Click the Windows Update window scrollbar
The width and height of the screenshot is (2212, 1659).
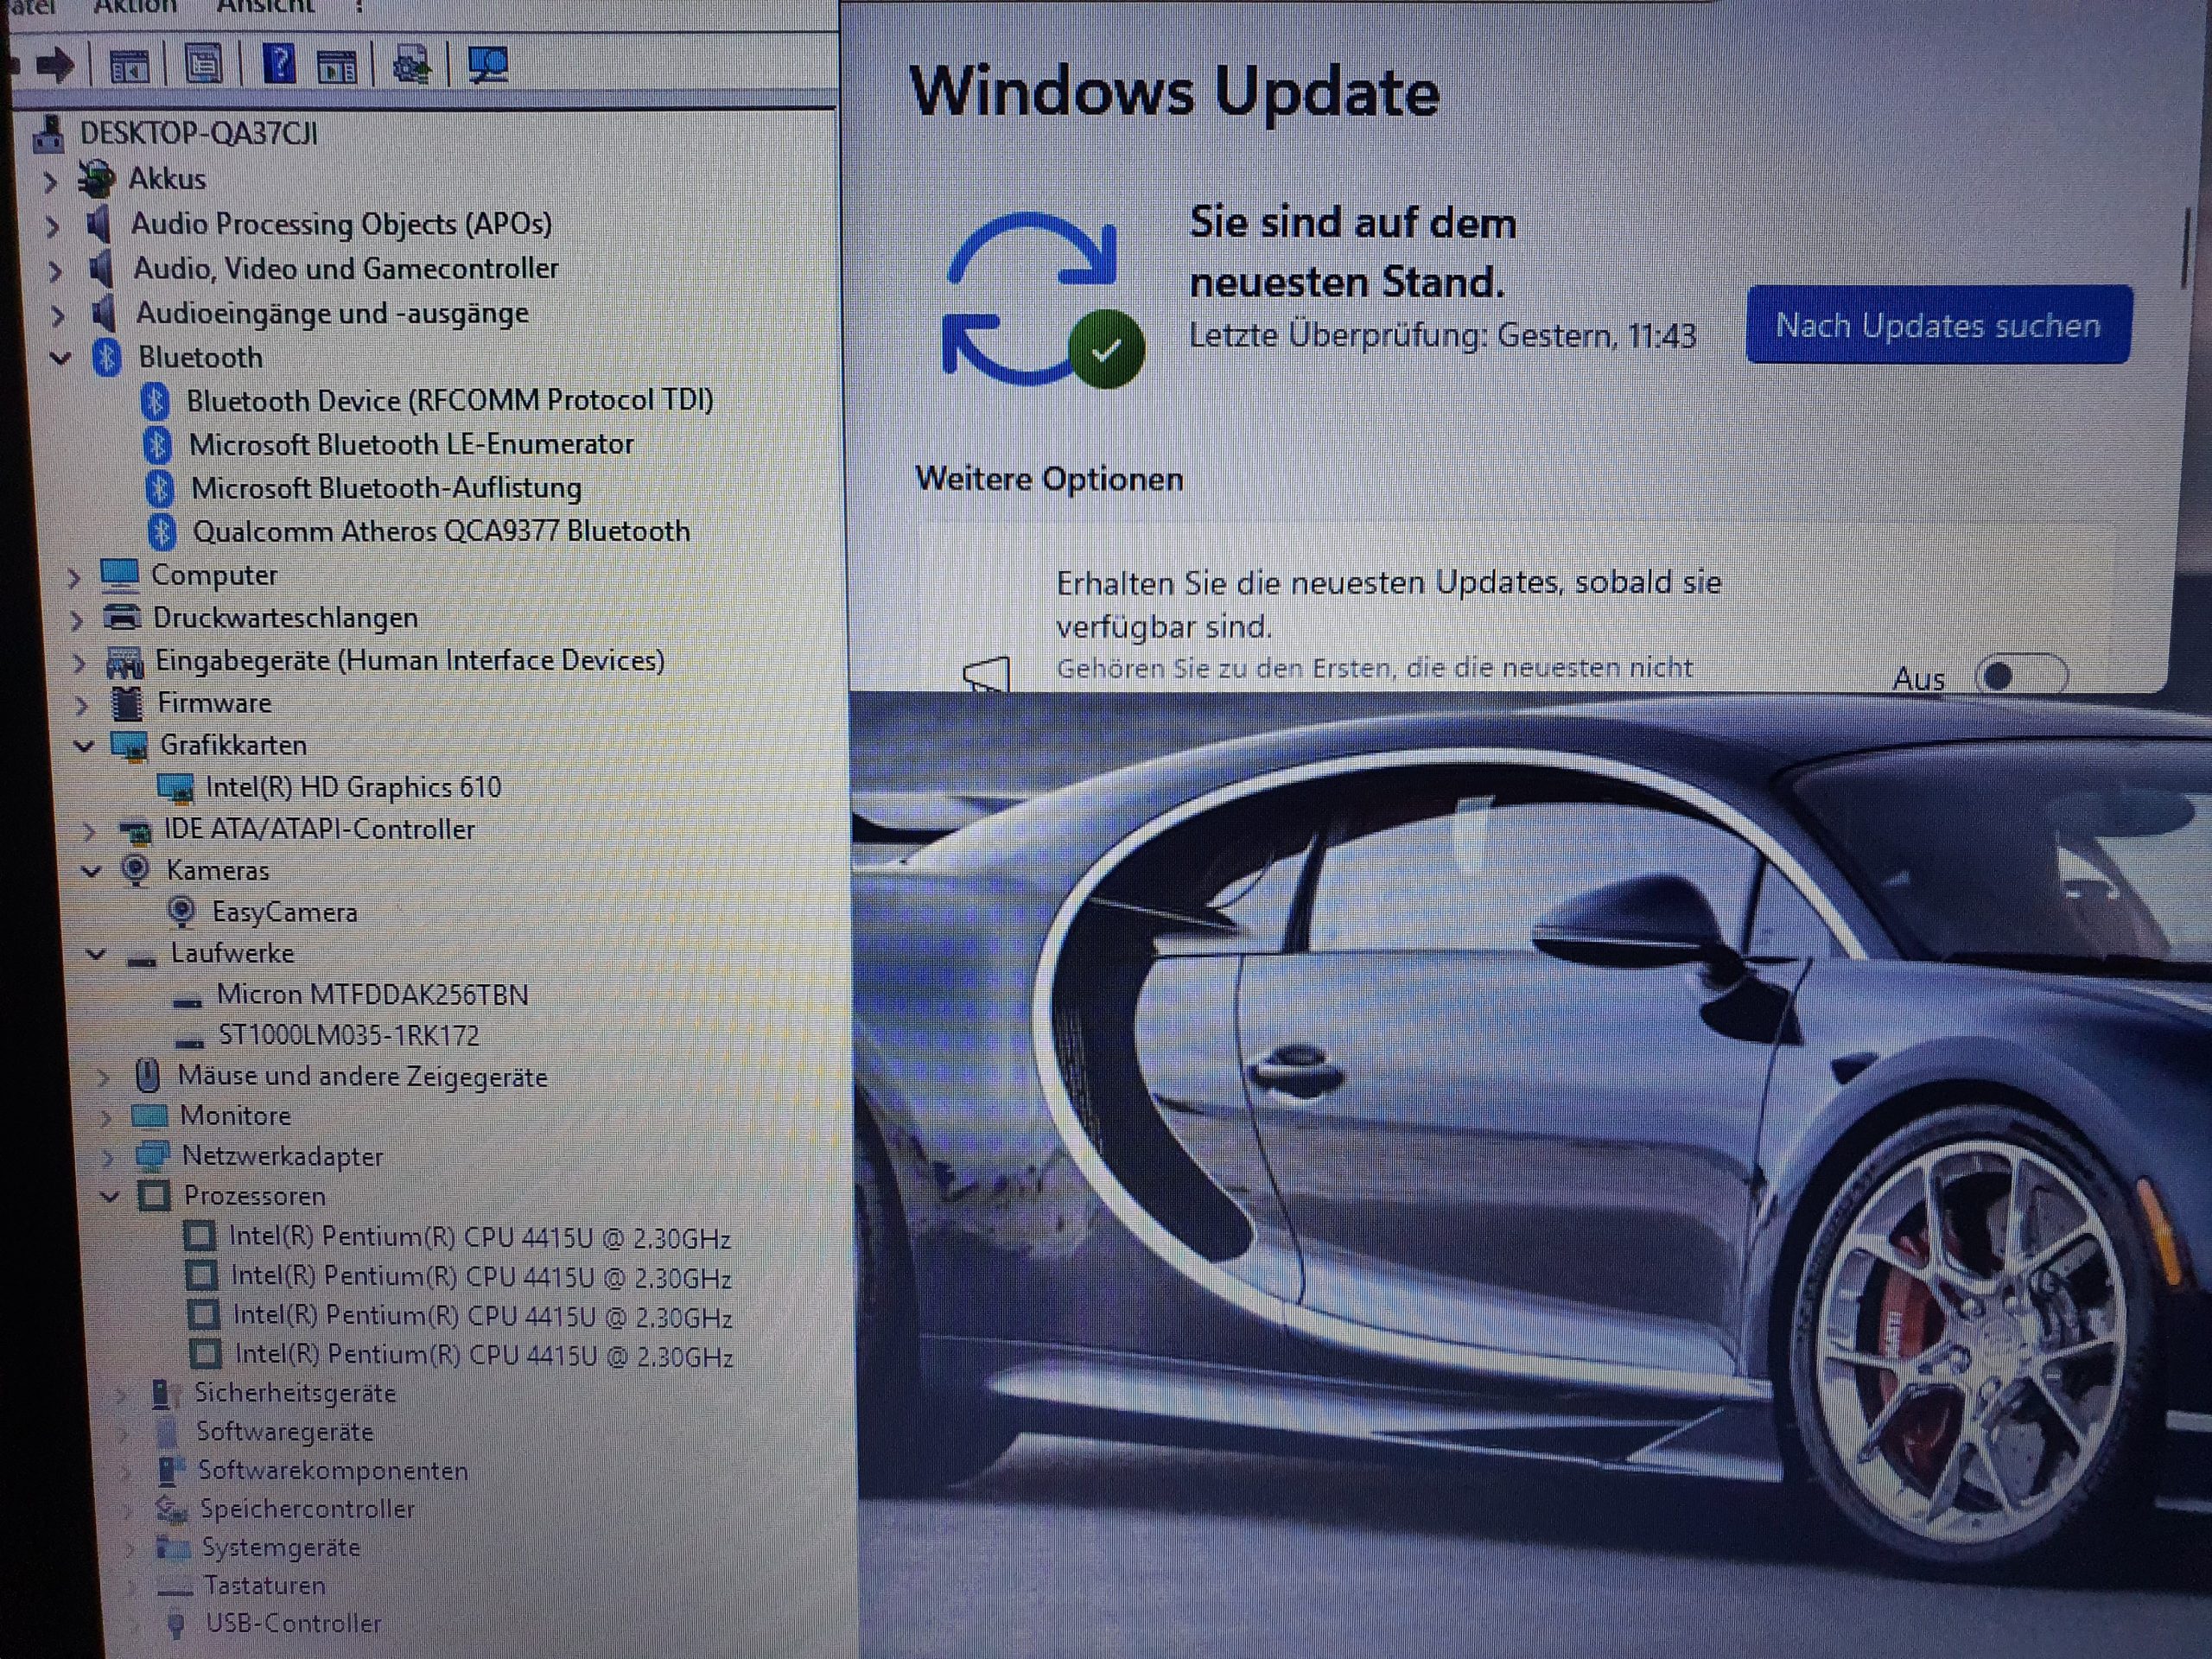click(2186, 250)
